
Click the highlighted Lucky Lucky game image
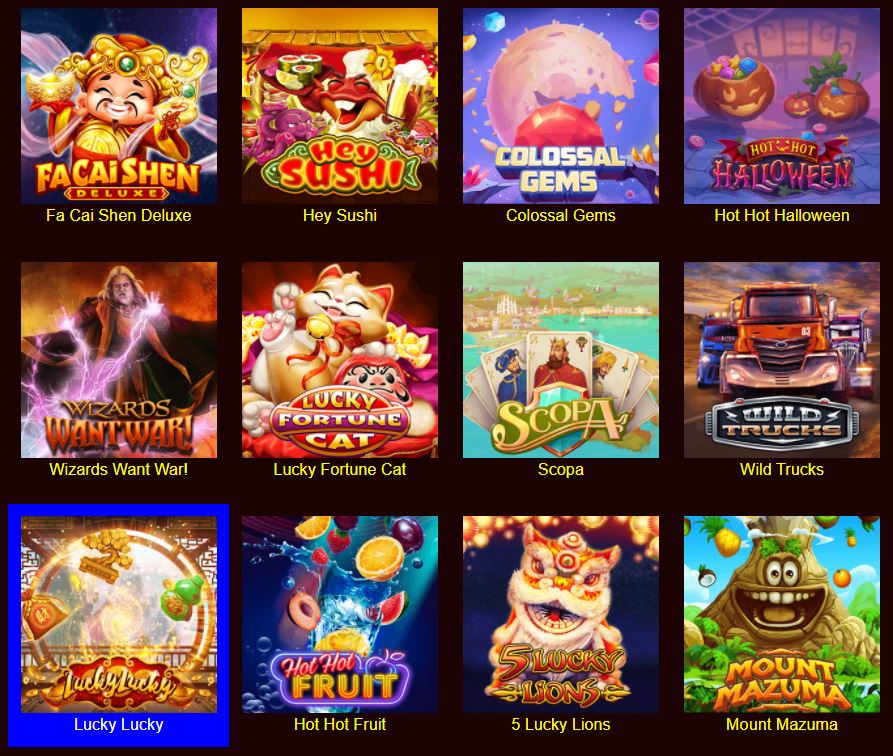pos(118,614)
